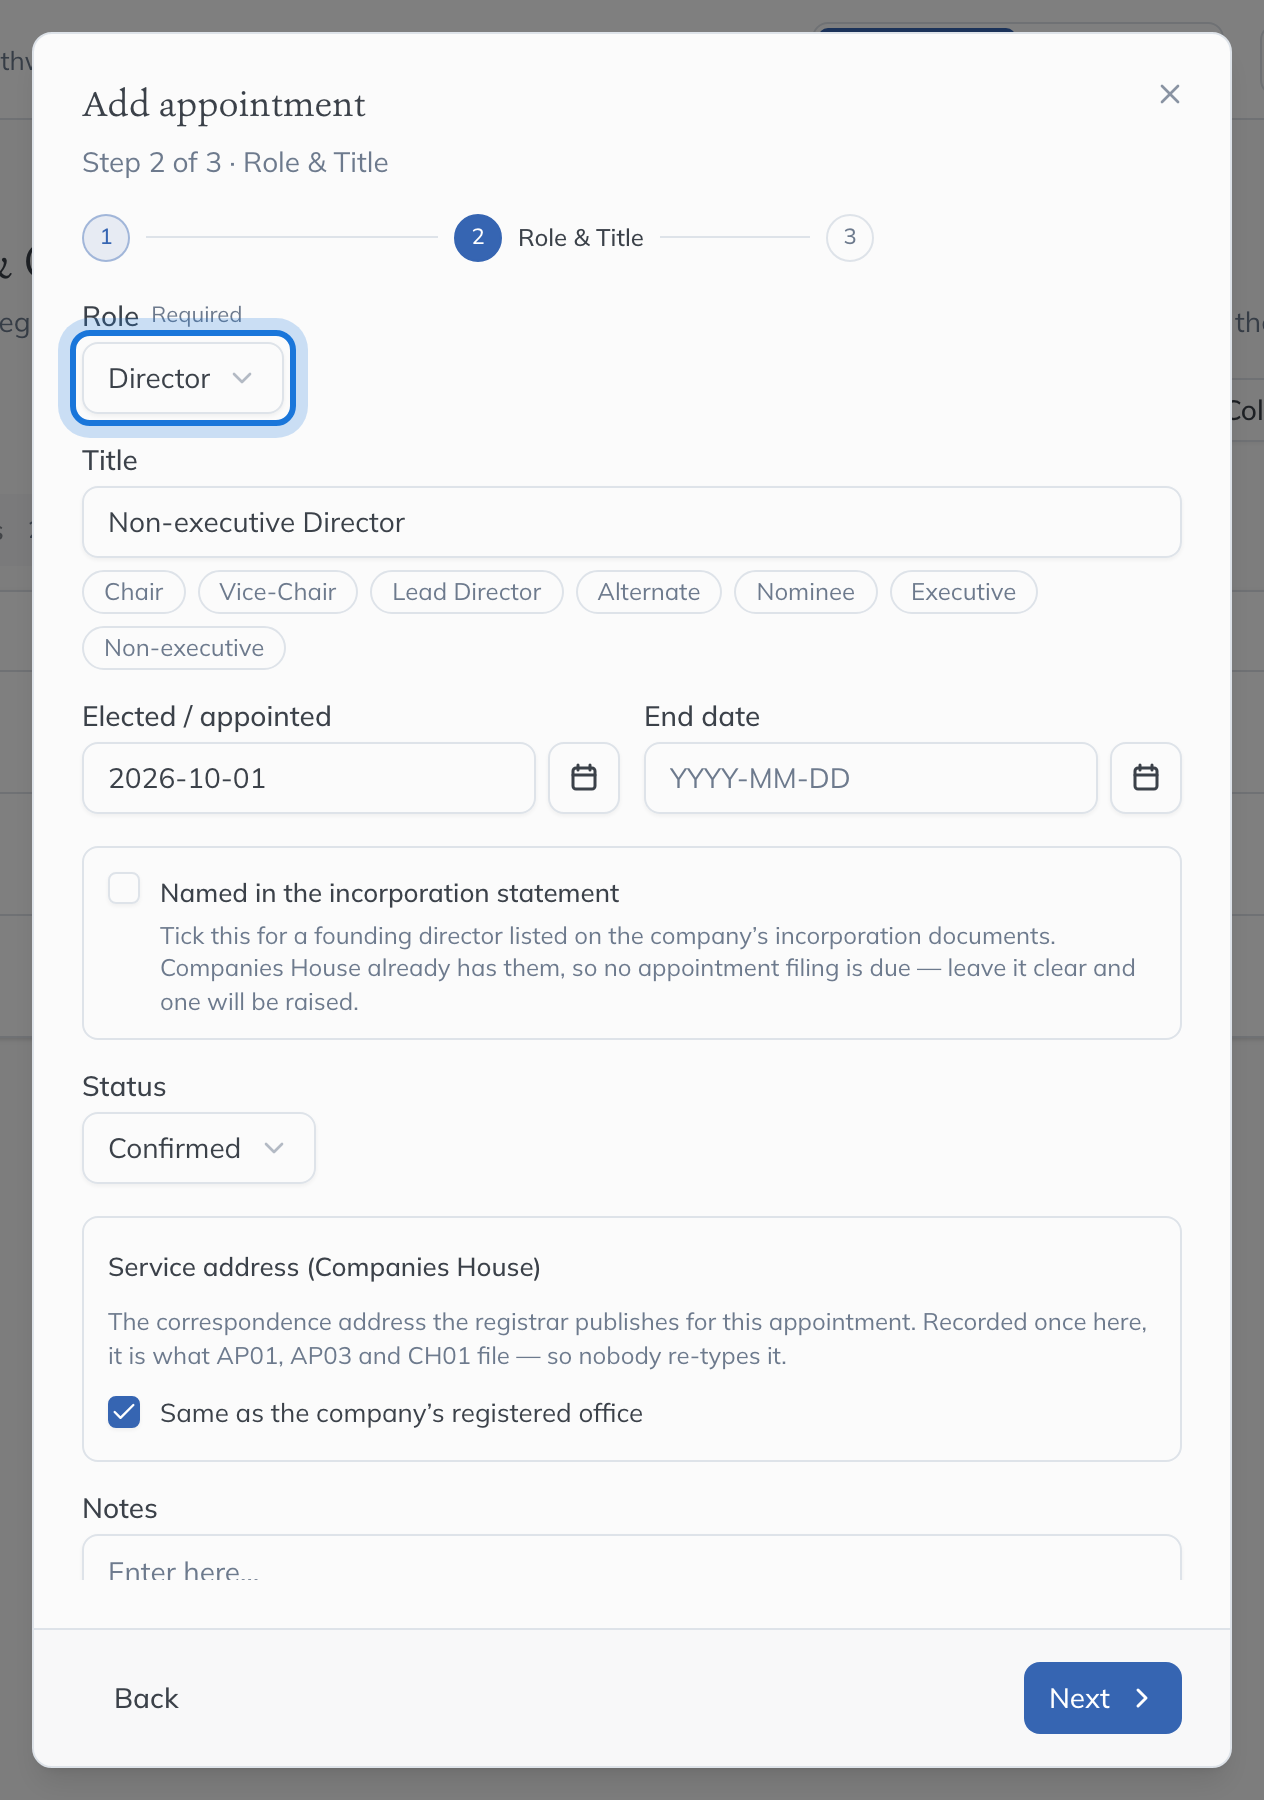Click the Back button

click(x=147, y=1698)
